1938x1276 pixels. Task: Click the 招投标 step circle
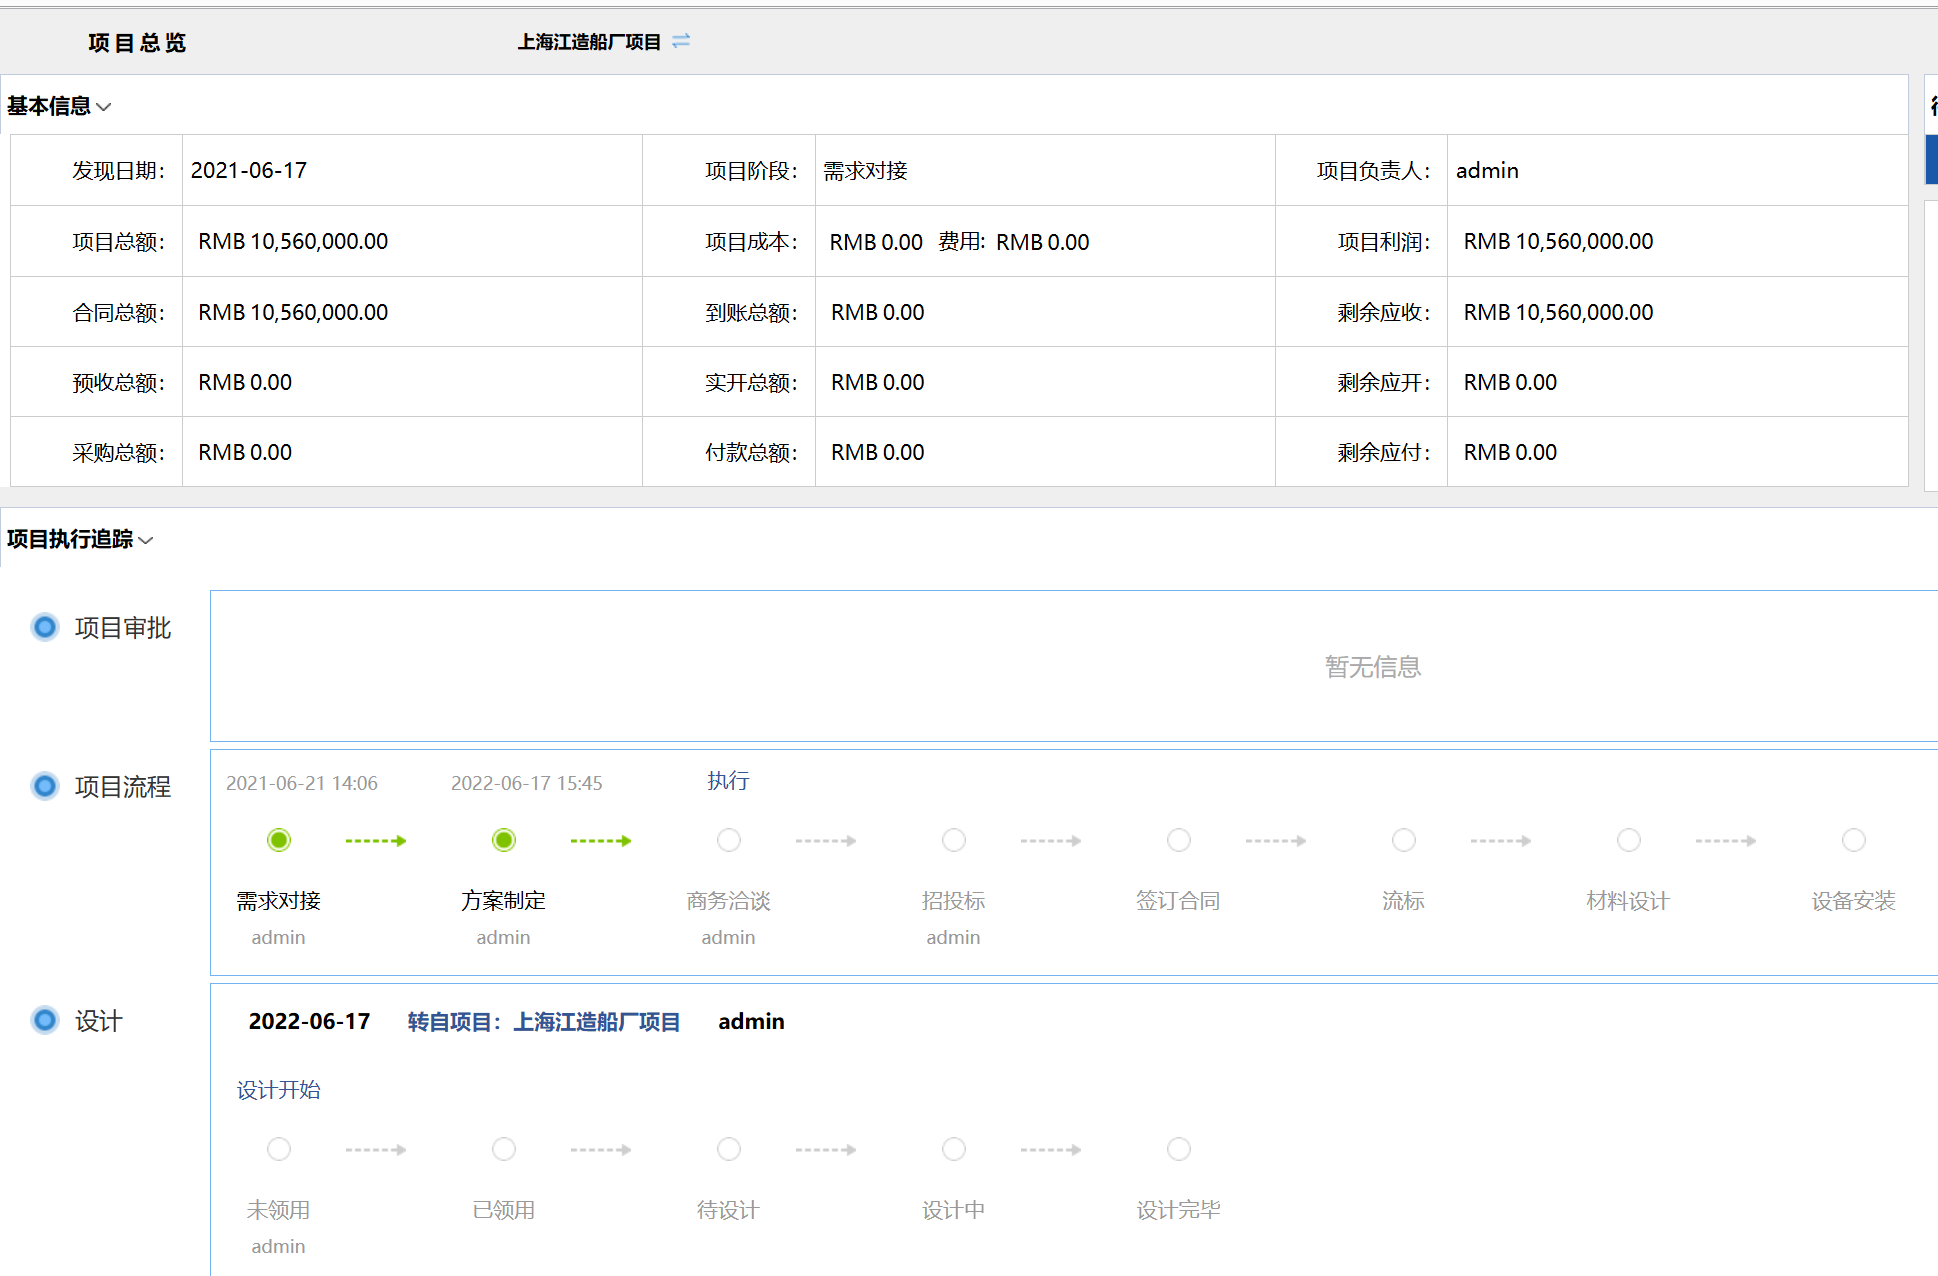coord(954,840)
